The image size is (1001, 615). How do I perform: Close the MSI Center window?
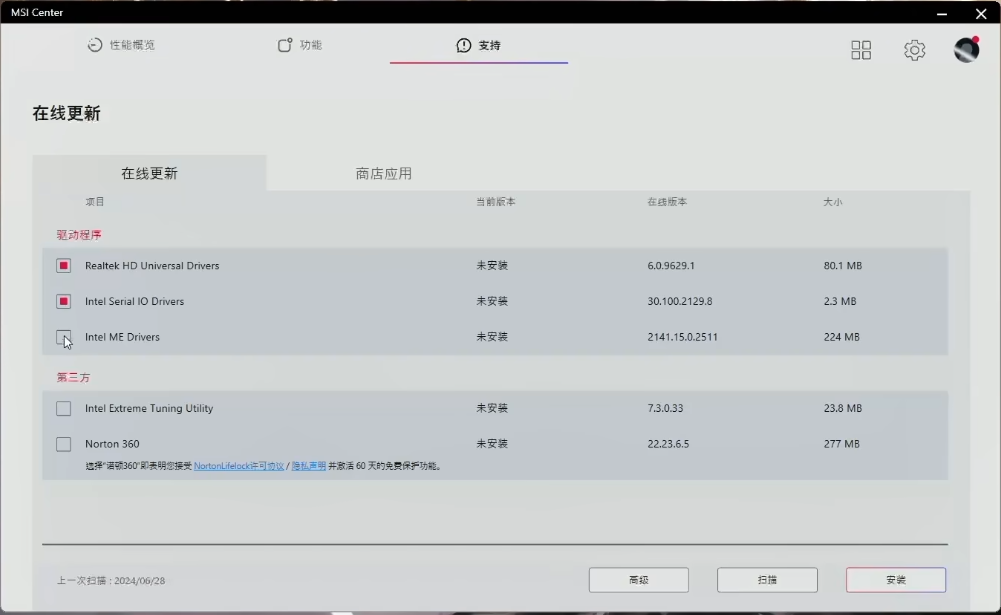pos(980,13)
